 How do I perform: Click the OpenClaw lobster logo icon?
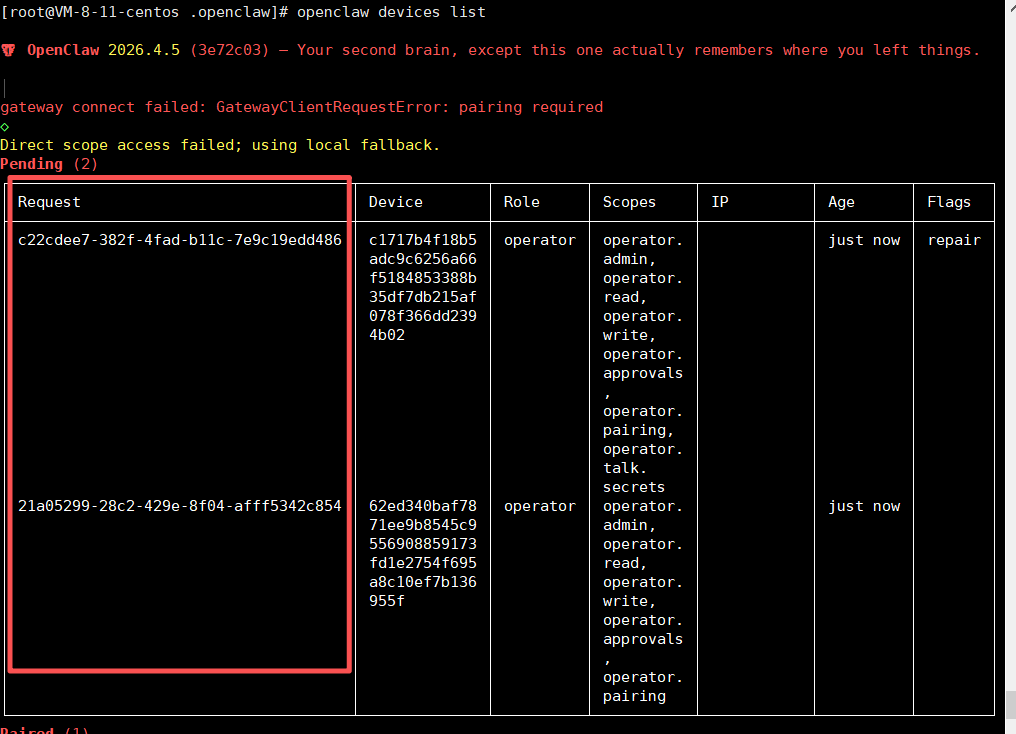9,50
